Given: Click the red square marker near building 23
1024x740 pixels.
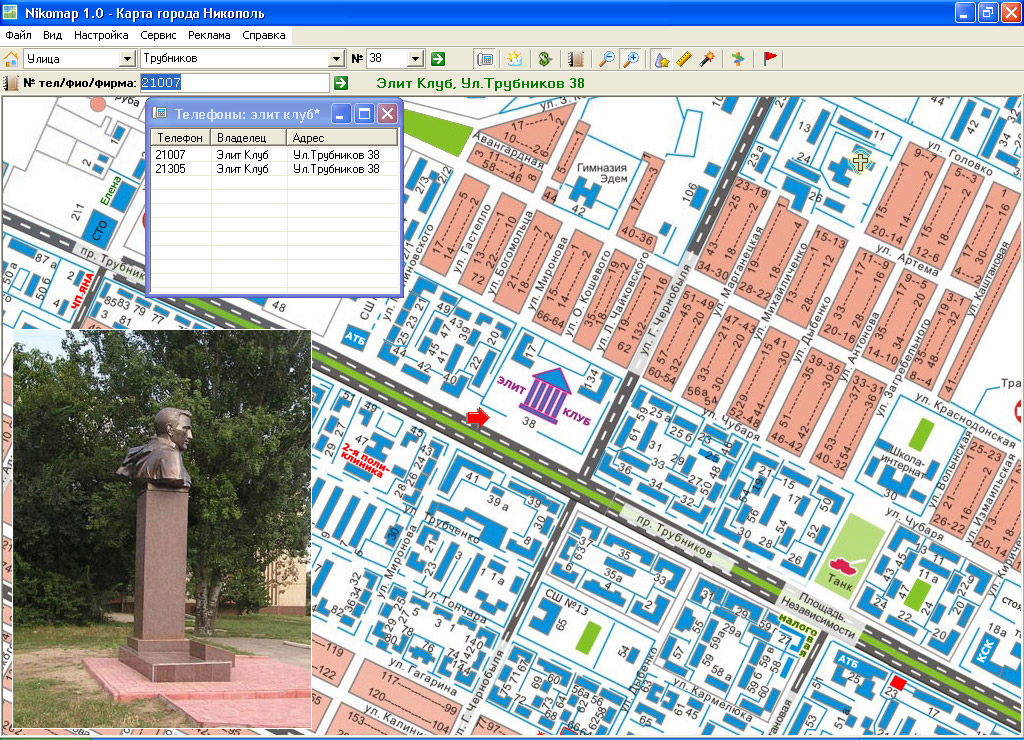Looking at the screenshot, I should pyautogui.click(x=899, y=683).
